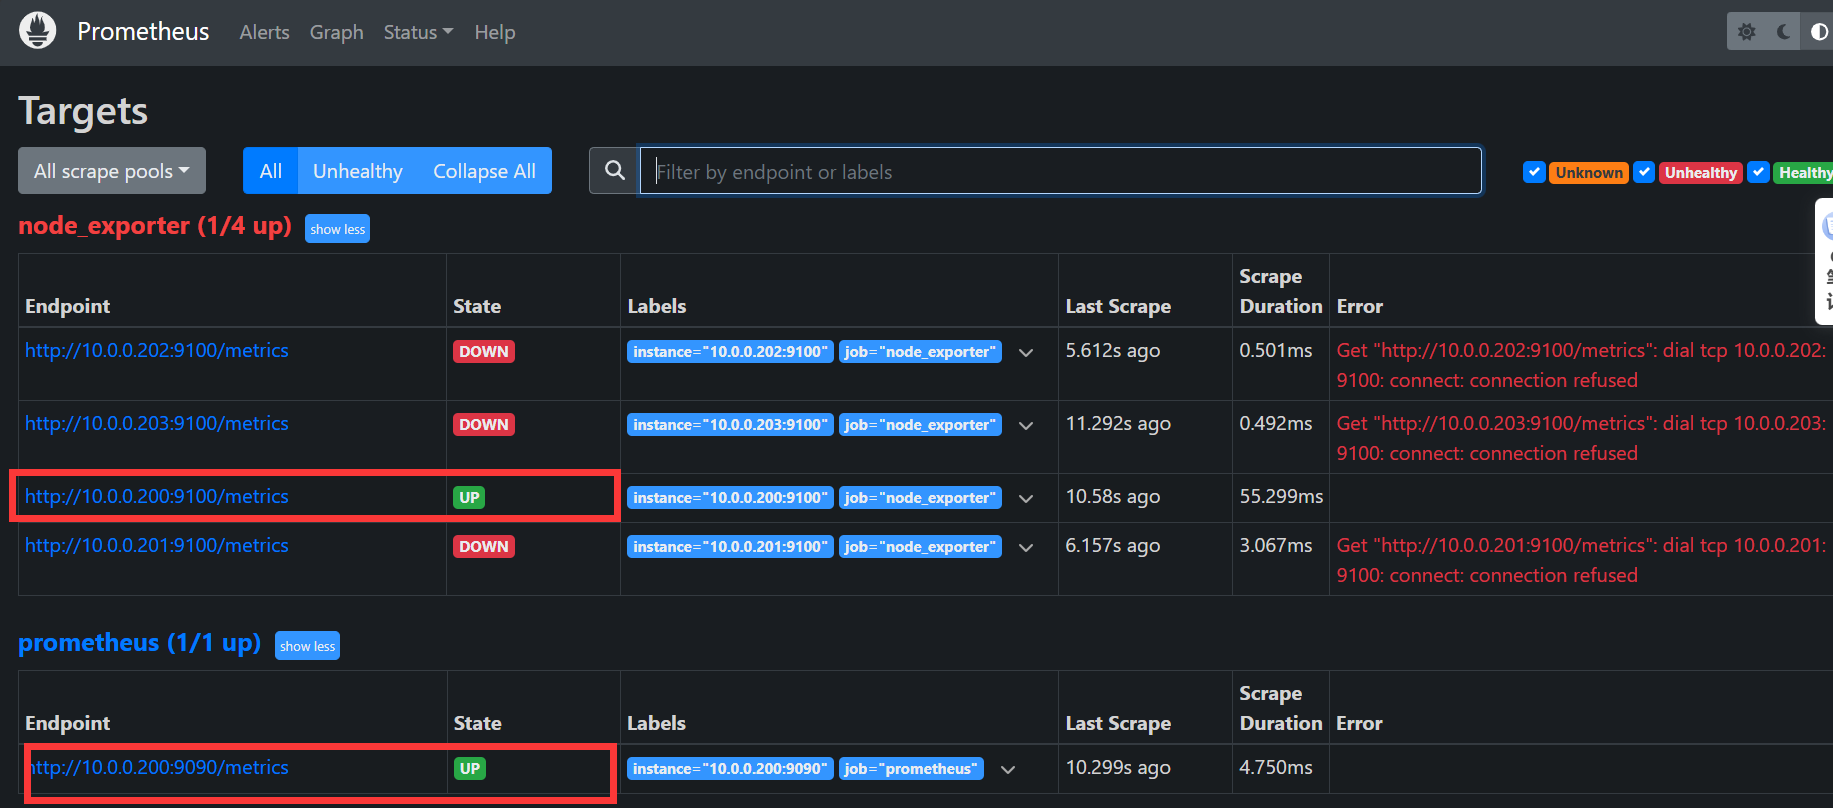Open http://10.0.0.202:9100/metrics endpoint link
The width and height of the screenshot is (1833, 808).
[157, 350]
